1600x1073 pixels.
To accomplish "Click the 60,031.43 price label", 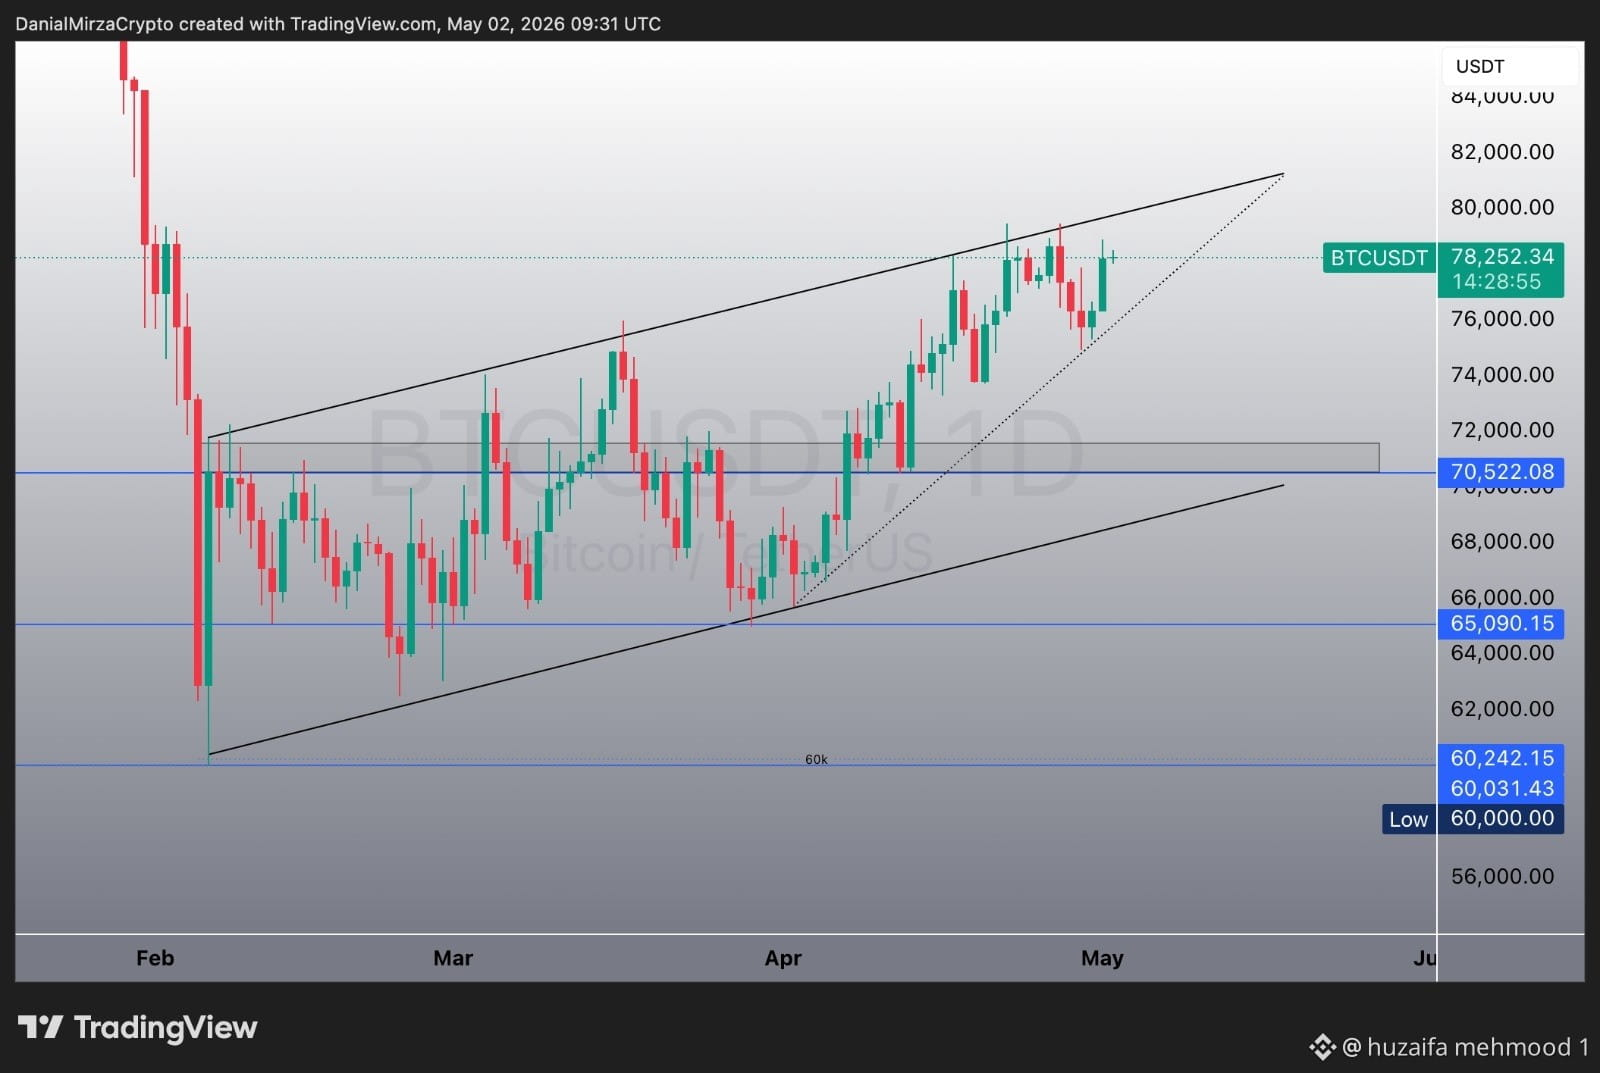I will pyautogui.click(x=1501, y=788).
